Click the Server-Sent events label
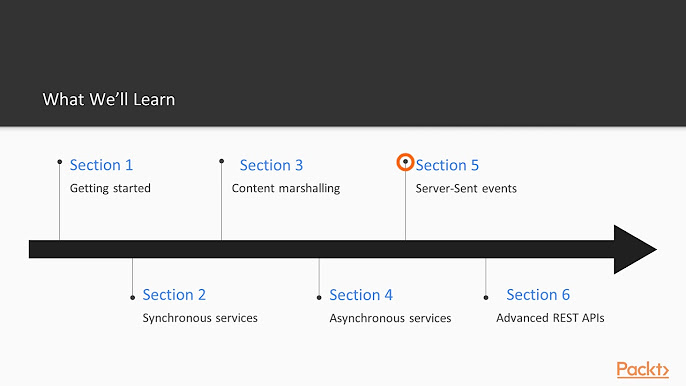This screenshot has height=386, width=686. (x=466, y=188)
